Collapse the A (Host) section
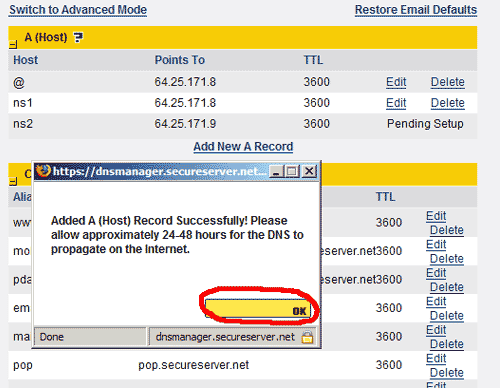This screenshot has height=388, width=500. 13,44
